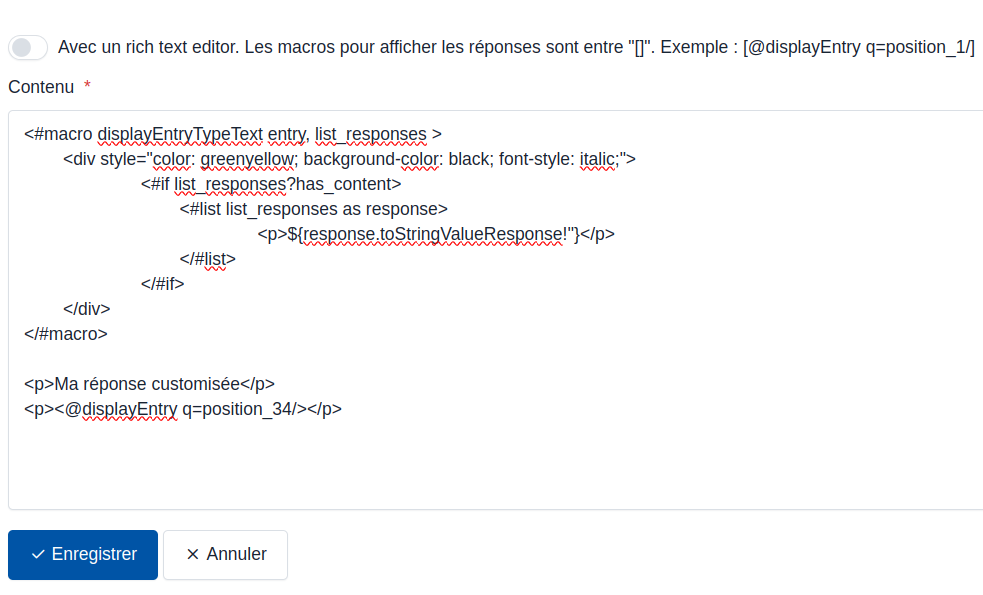Viewport: 983px width, 595px height.
Task: Place cursor on the '</#macro>' line
Action: click(x=66, y=334)
